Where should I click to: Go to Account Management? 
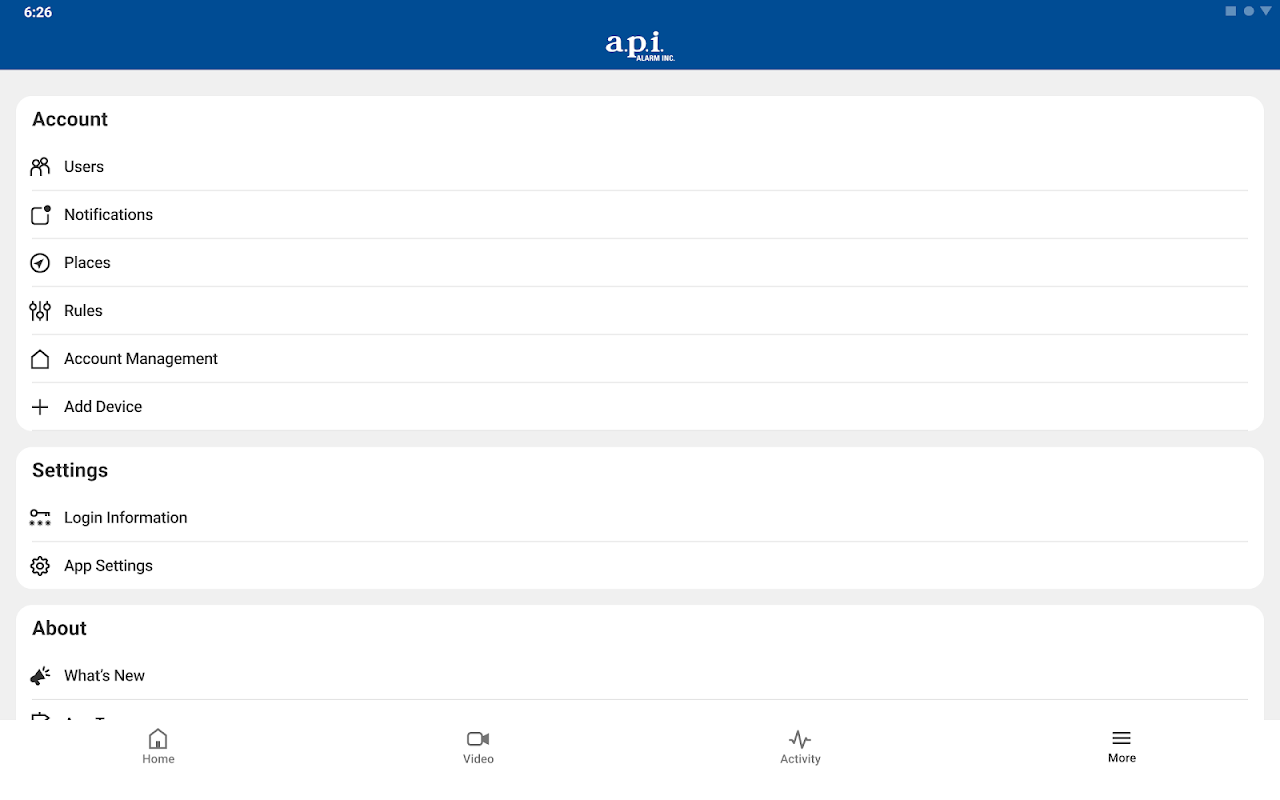pos(640,359)
